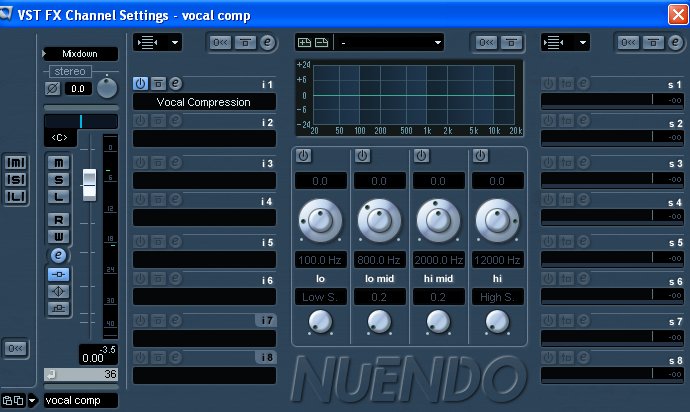Viewport: 690px width, 412px height.
Task: Bypass all sends button
Action: click(653, 43)
